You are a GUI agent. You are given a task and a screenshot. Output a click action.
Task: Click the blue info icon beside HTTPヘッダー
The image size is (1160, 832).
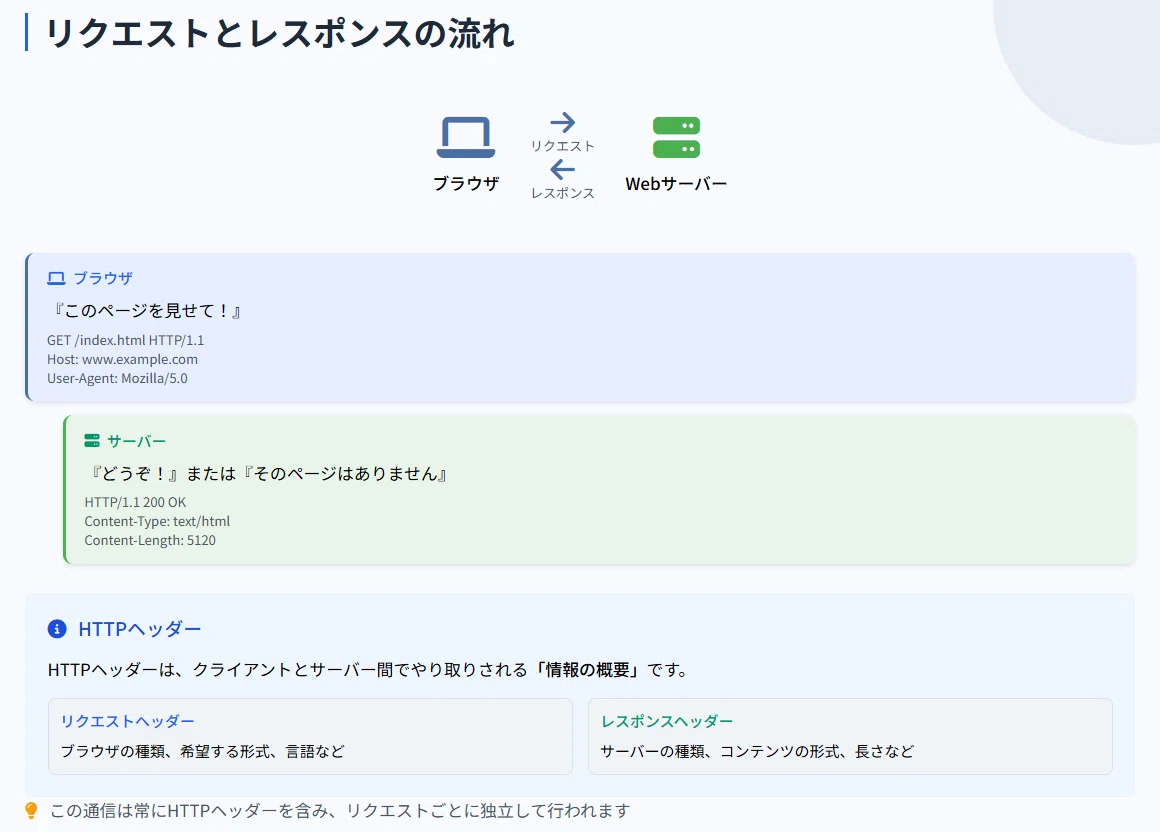tap(57, 629)
